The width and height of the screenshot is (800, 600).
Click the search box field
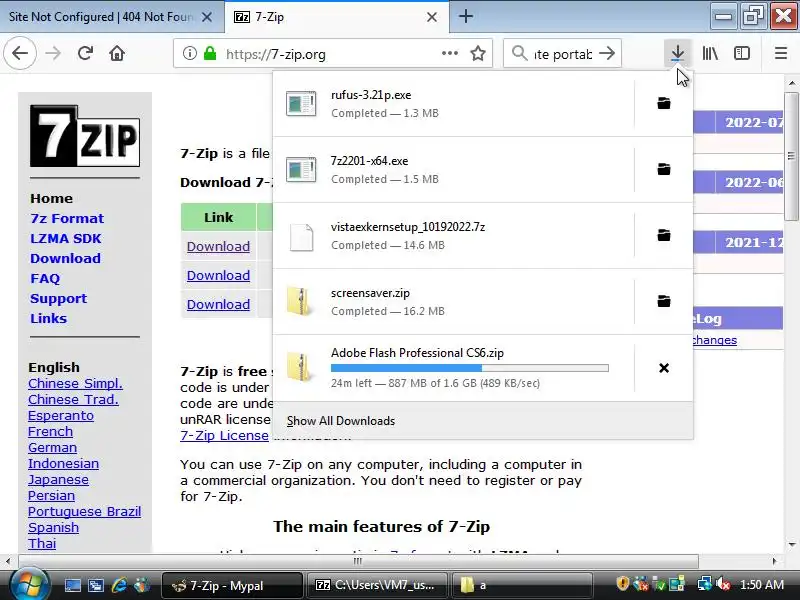pyautogui.click(x=563, y=54)
